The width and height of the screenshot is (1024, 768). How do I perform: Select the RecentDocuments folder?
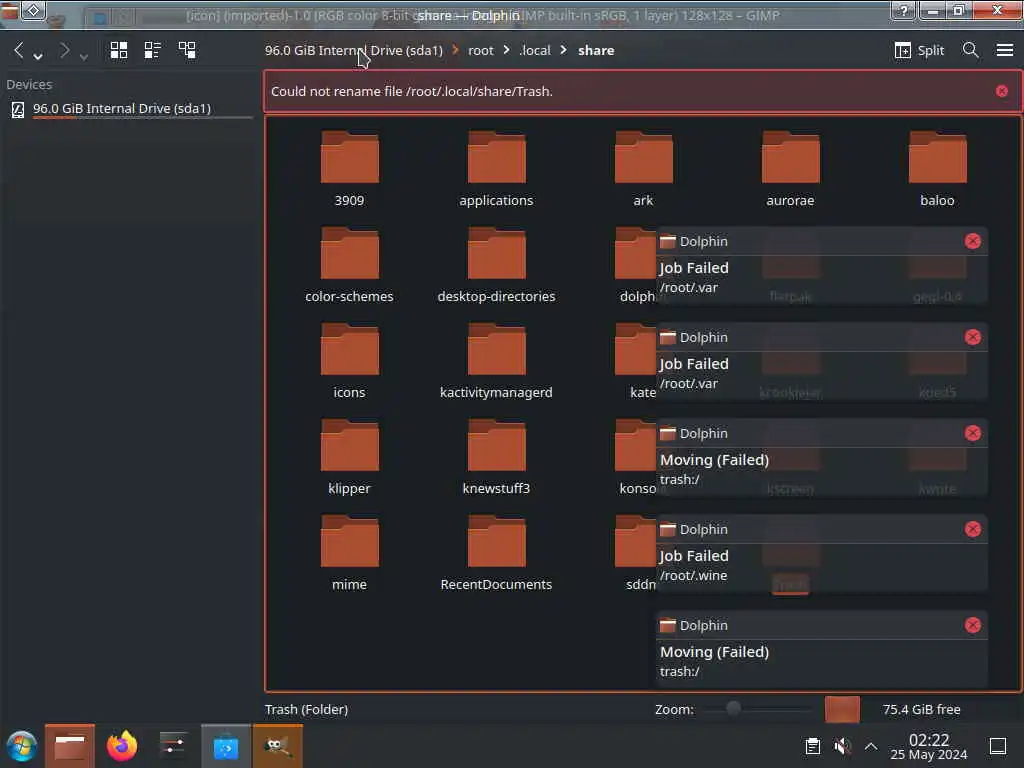[x=496, y=553]
